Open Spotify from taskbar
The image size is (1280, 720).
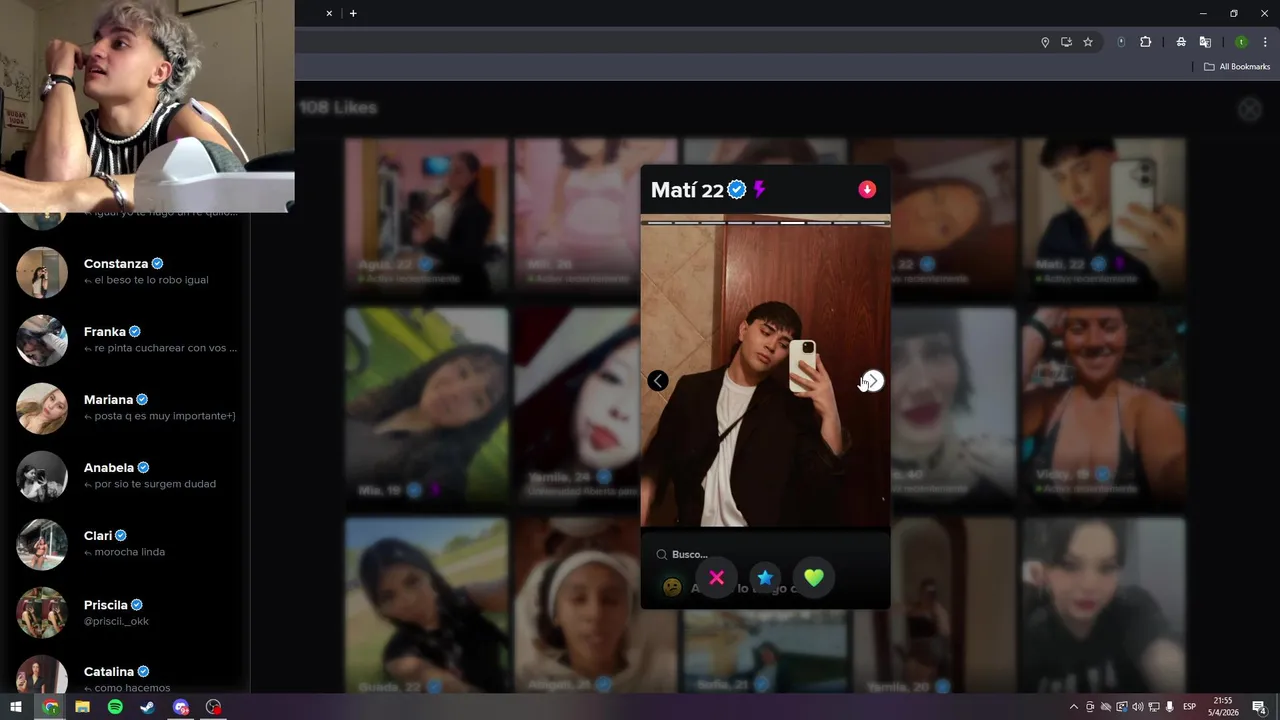[115, 707]
